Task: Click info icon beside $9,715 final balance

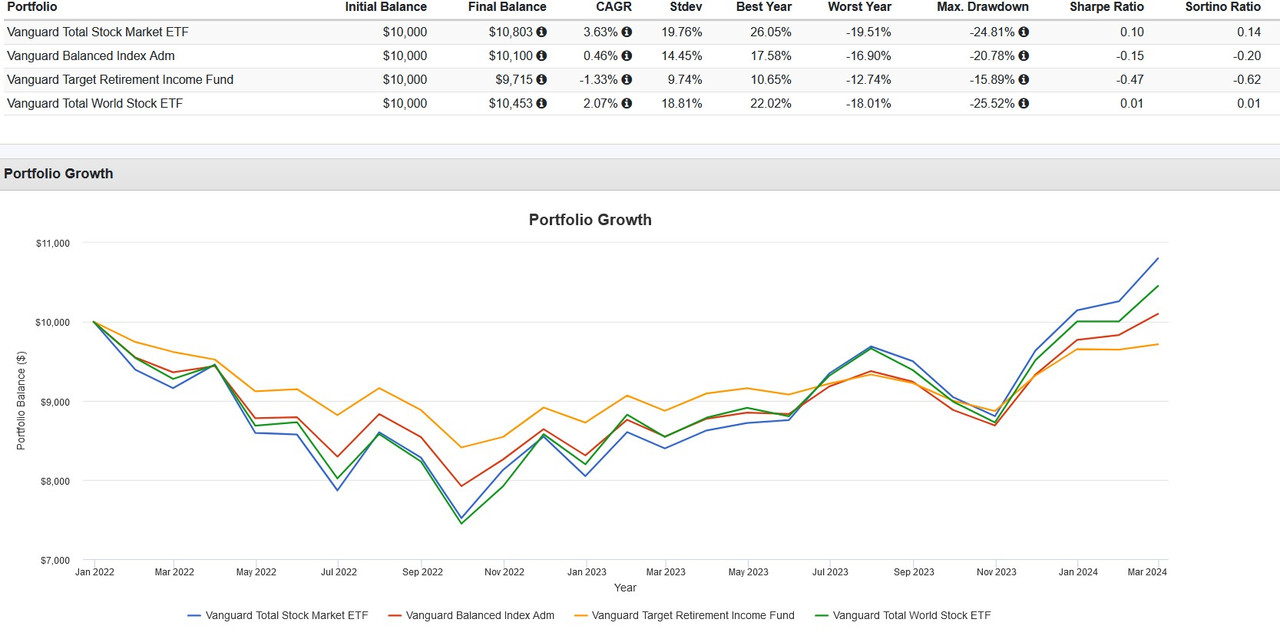Action: [541, 80]
